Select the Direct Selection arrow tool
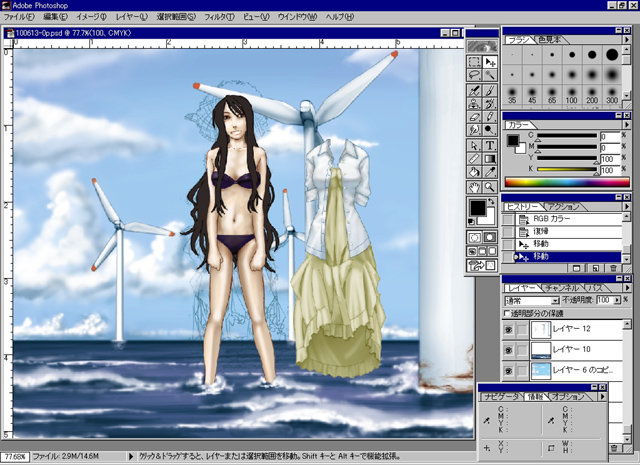The width and height of the screenshot is (640, 465). [474, 146]
